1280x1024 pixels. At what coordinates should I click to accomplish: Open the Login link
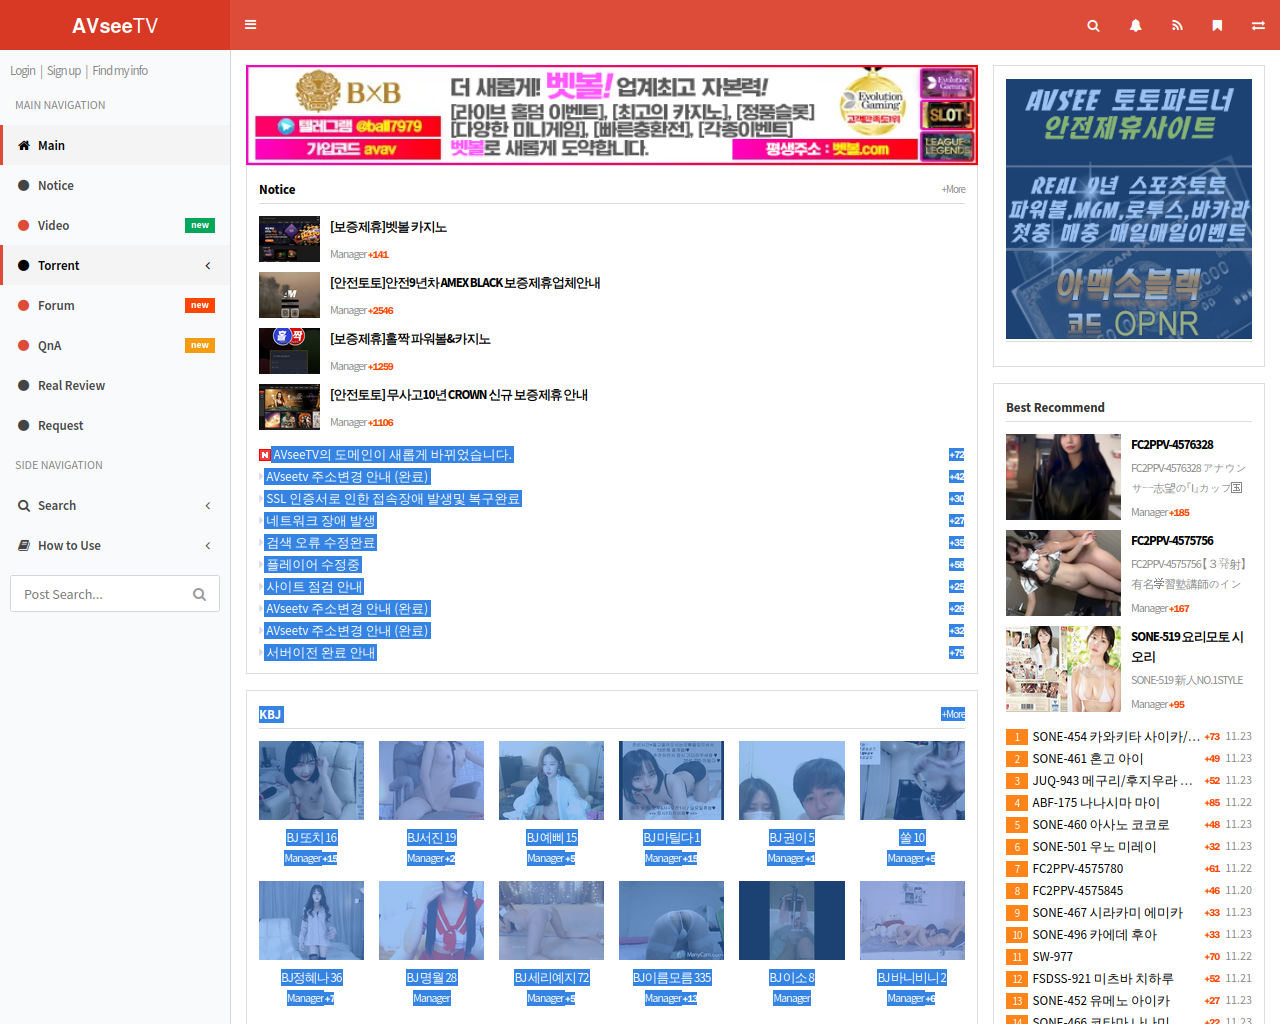23,71
